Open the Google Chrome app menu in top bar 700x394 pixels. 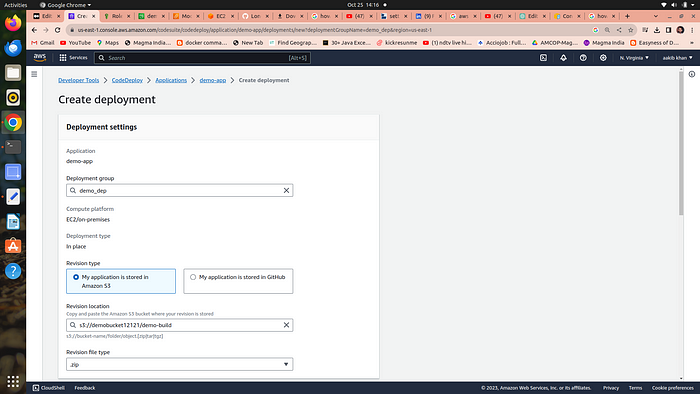tap(65, 5)
